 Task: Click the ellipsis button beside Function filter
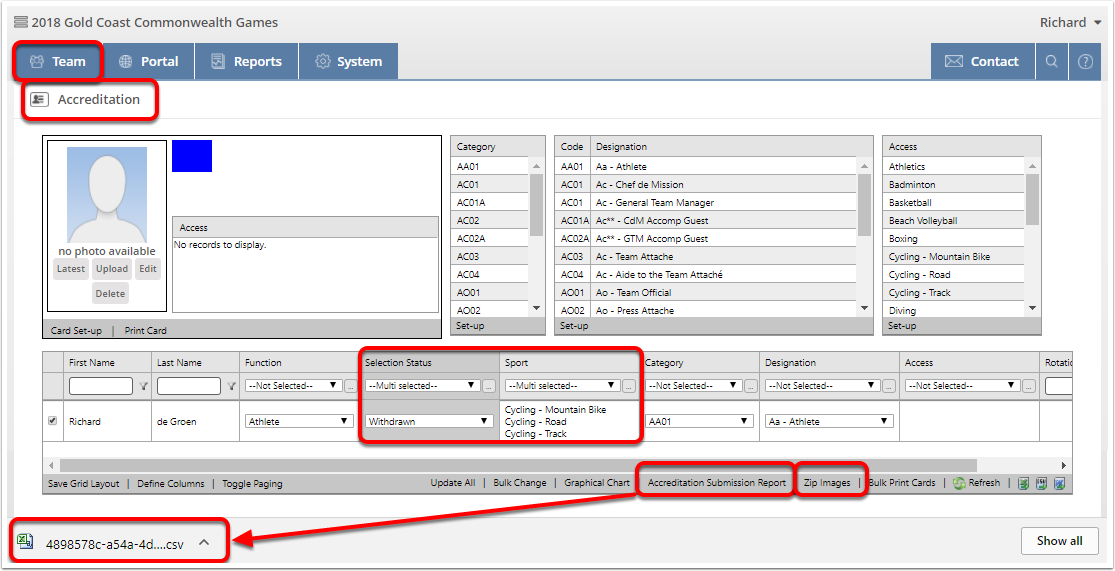tap(350, 386)
